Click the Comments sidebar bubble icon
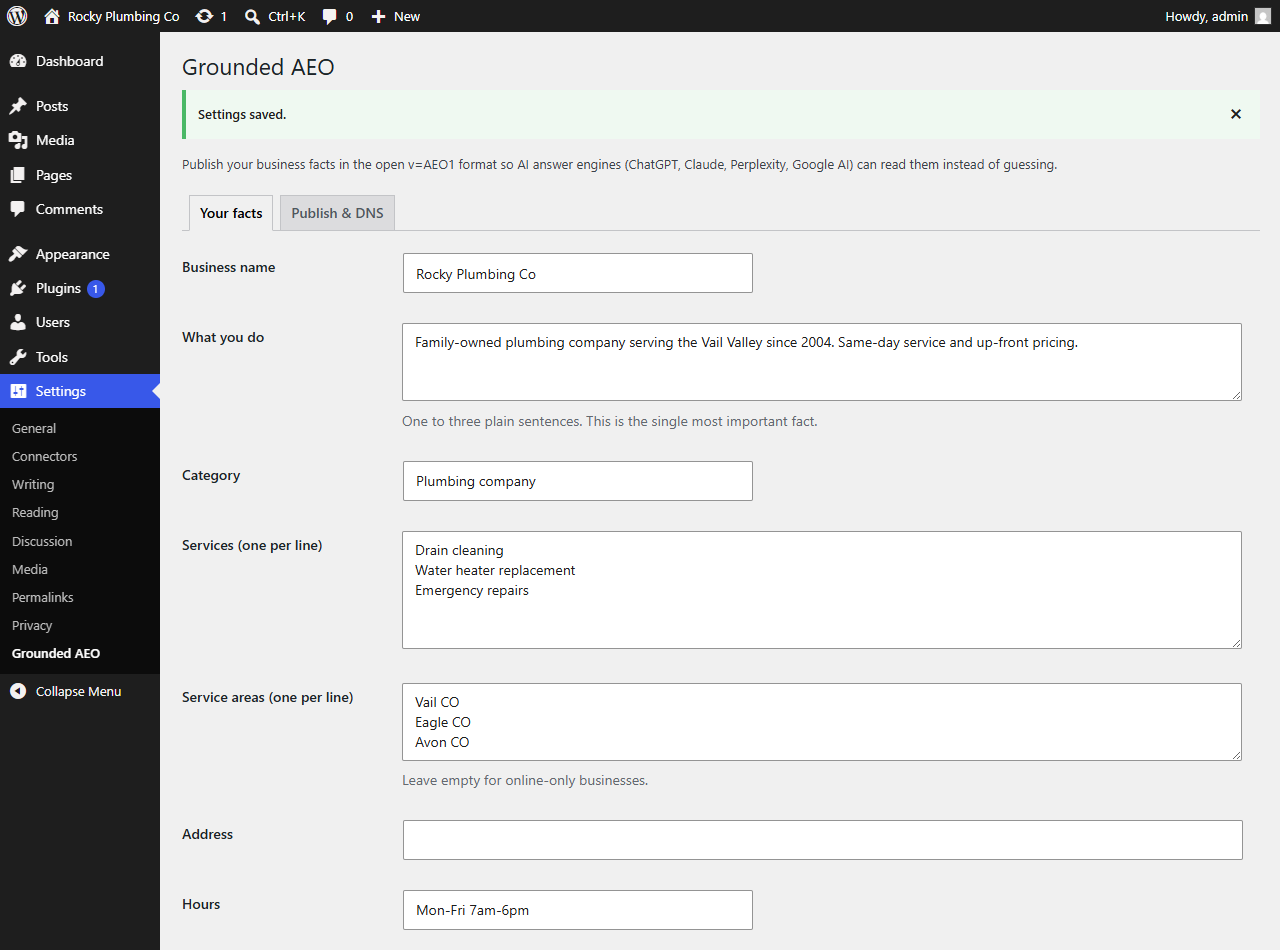The image size is (1280, 950). pyautogui.click(x=18, y=209)
